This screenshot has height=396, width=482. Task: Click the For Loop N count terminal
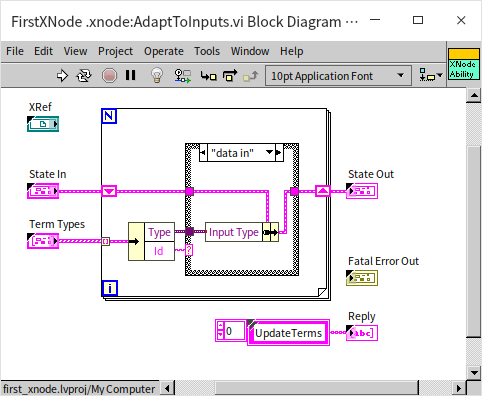point(109,116)
